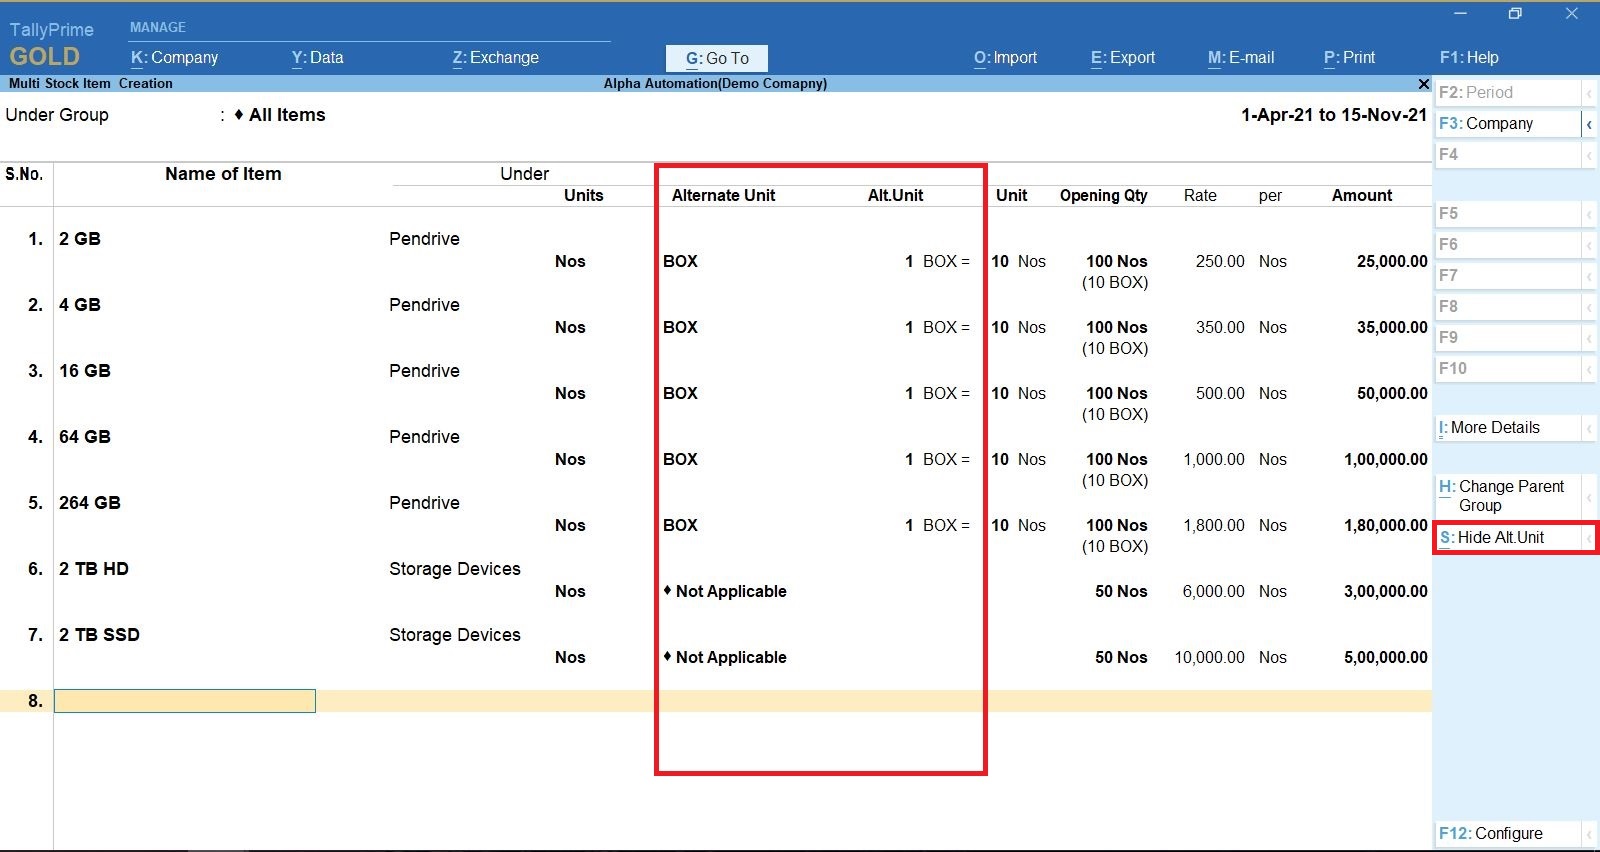
Task: Open the E: Export menu
Action: [1122, 58]
